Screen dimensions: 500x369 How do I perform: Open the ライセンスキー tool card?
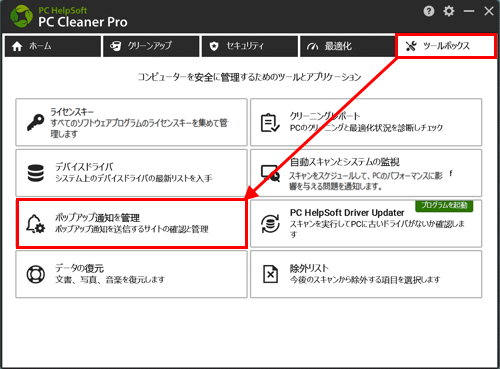pyautogui.click(x=131, y=122)
